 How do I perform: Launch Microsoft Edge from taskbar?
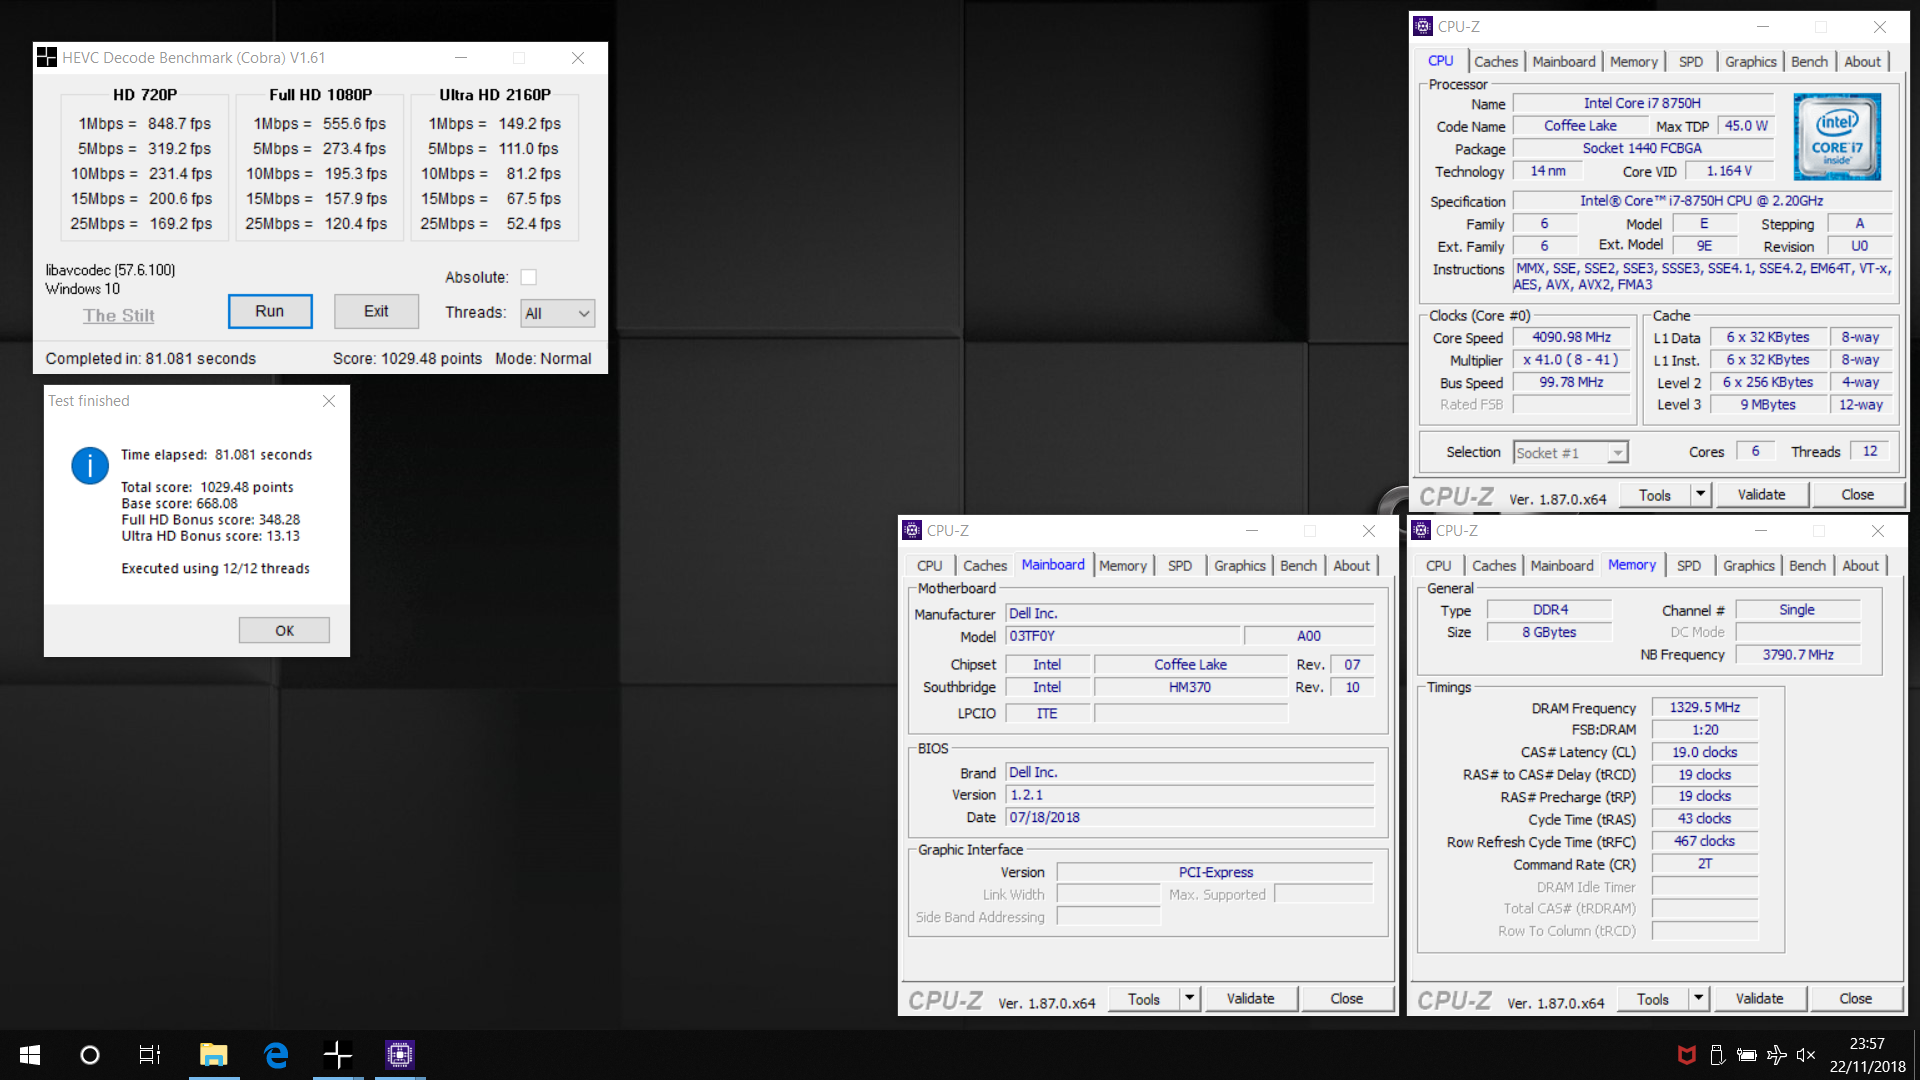coord(276,1054)
